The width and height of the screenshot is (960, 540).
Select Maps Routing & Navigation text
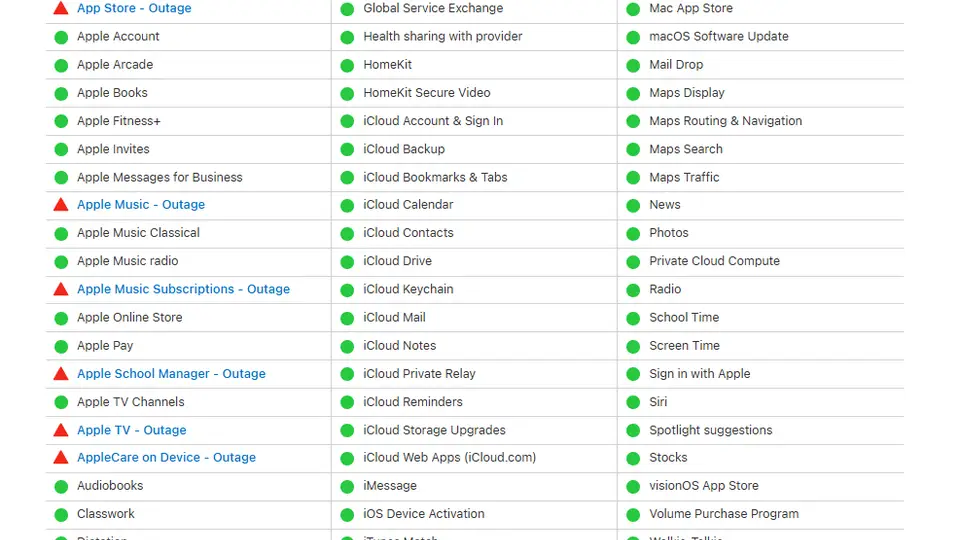coord(726,121)
